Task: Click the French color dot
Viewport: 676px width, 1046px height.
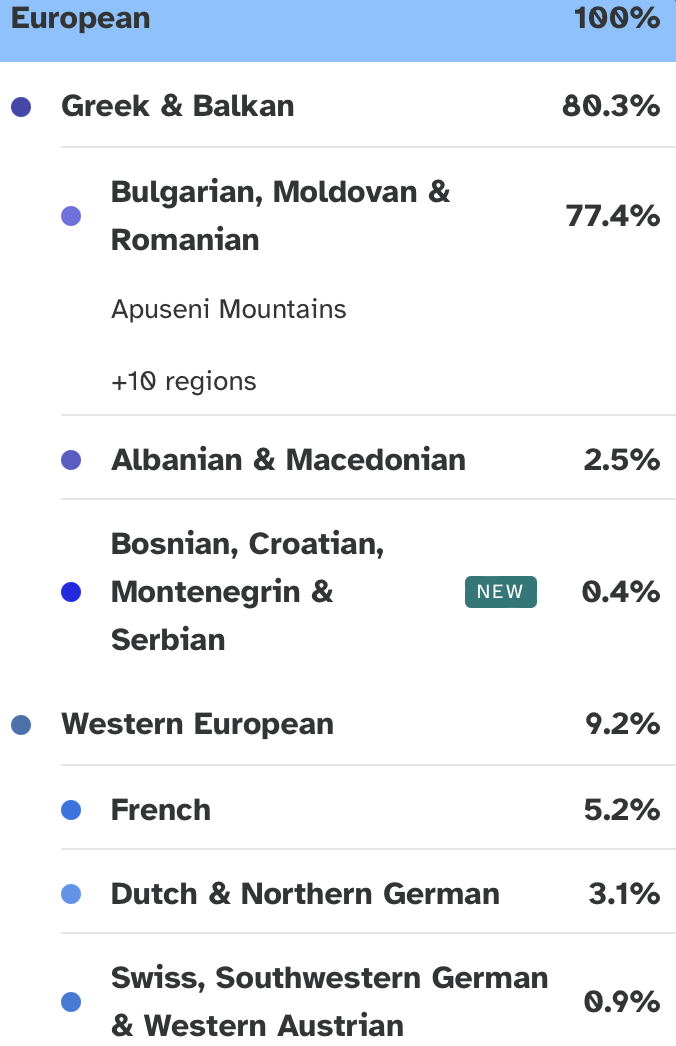Action: (x=71, y=810)
